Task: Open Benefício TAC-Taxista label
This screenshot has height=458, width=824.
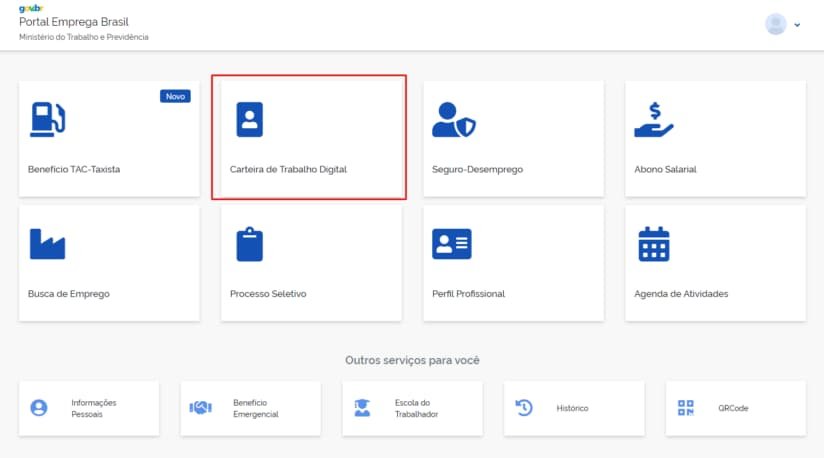Action: click(74, 169)
